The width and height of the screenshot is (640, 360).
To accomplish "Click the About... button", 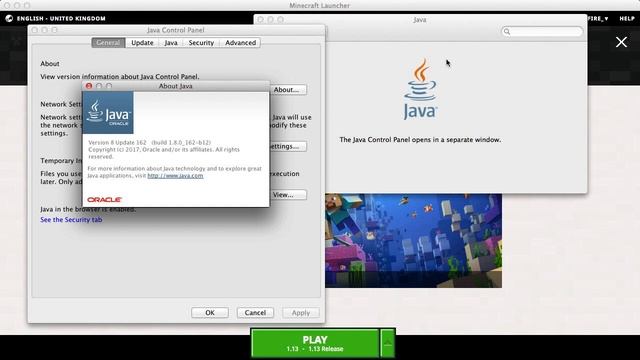I will pos(288,89).
